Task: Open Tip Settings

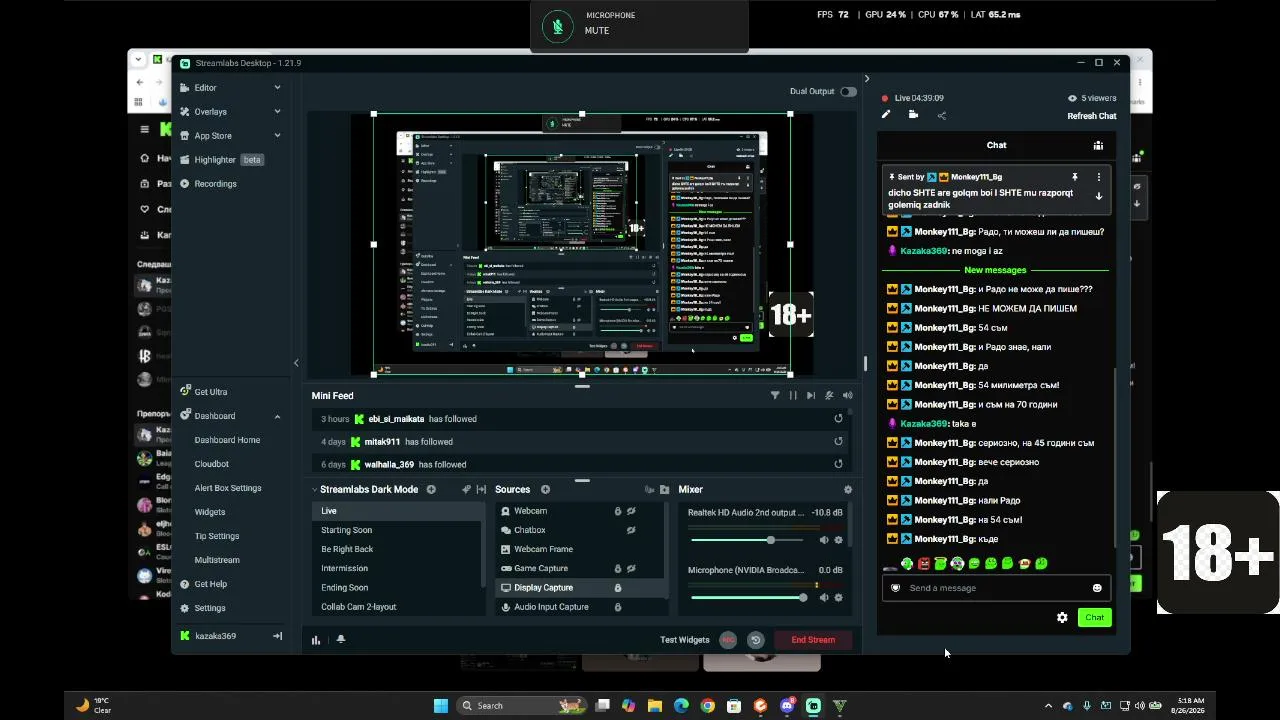Action: click(217, 536)
